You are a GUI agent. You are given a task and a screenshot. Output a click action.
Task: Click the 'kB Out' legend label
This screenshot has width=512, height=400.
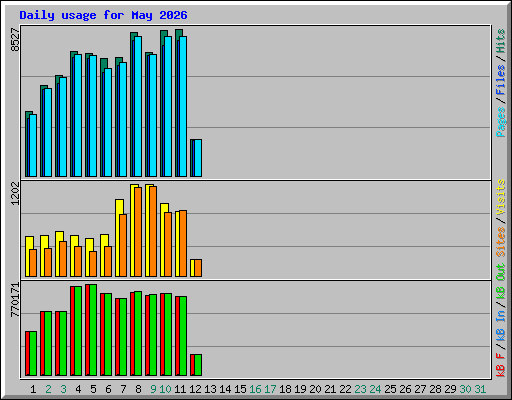coord(501,281)
